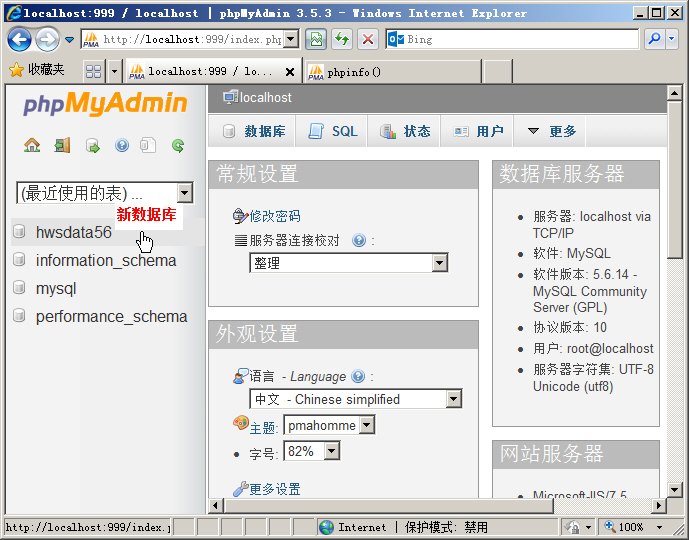Click the performance_schema database icon
Viewport: 689px width, 540px height.
pyautogui.click(x=19, y=315)
